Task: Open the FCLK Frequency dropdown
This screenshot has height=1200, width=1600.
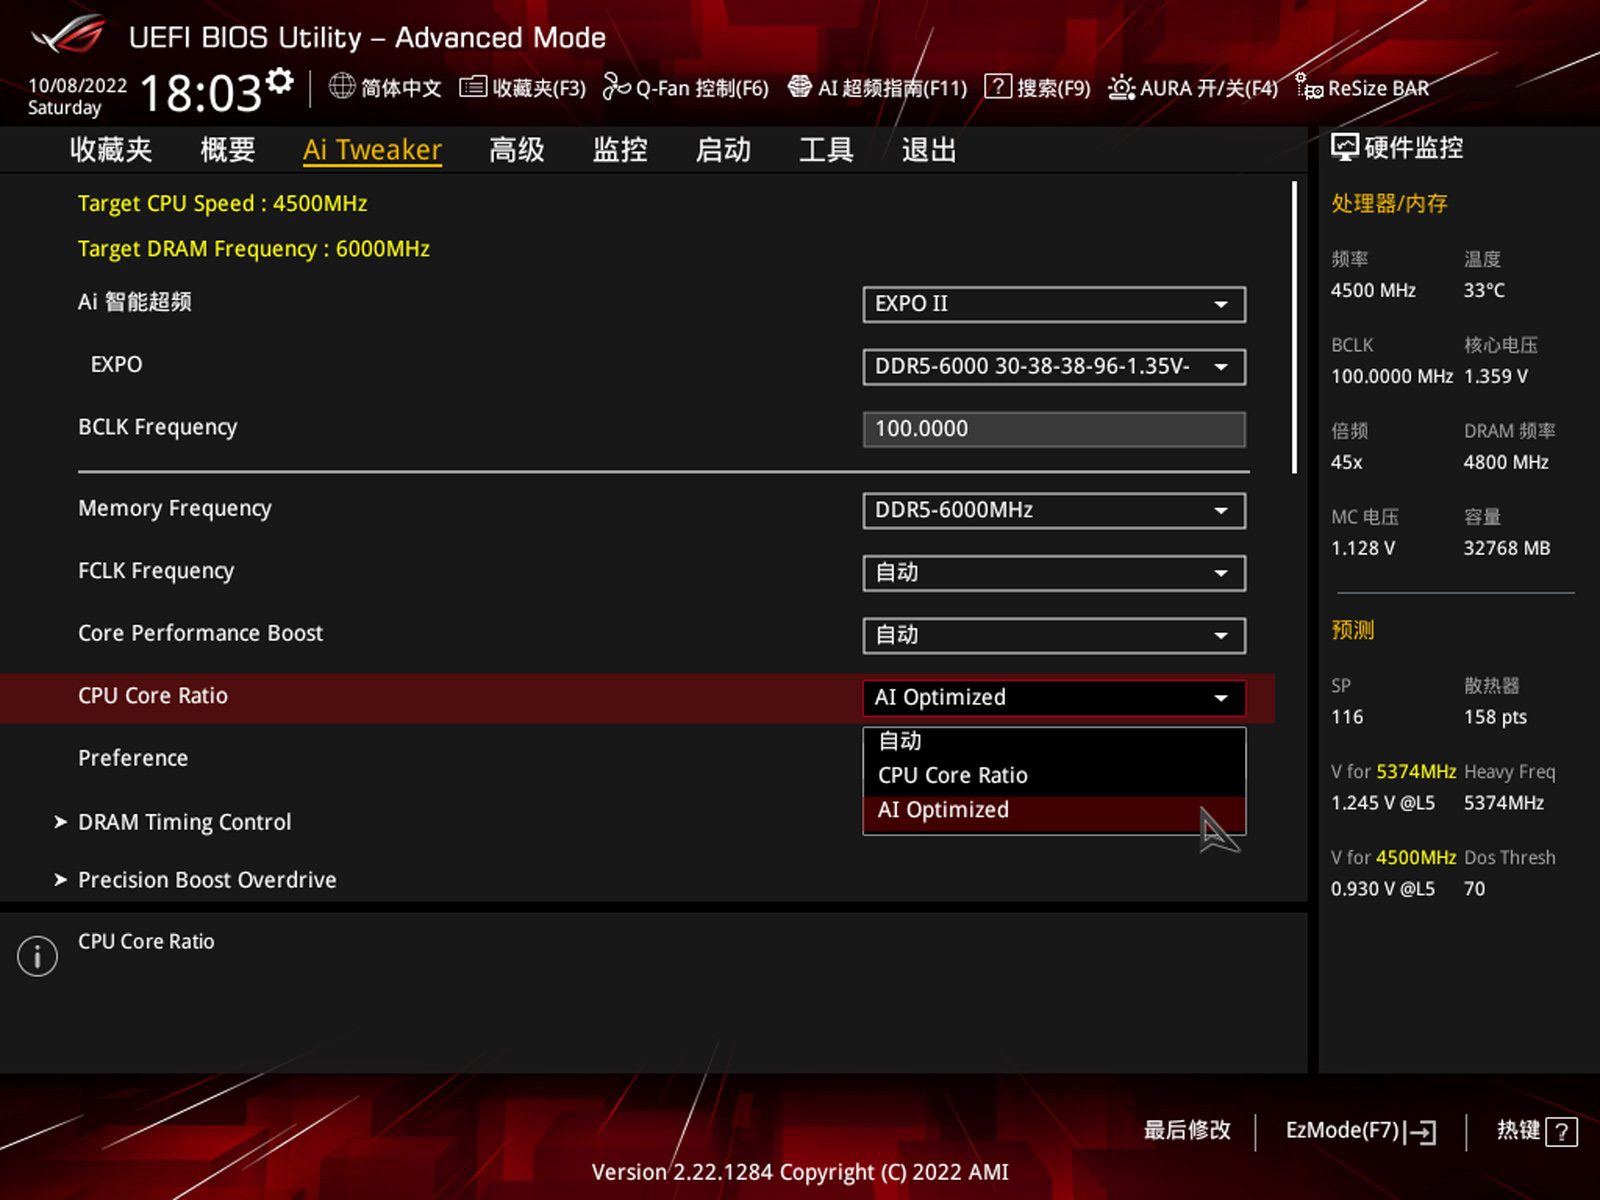Action: point(1054,573)
